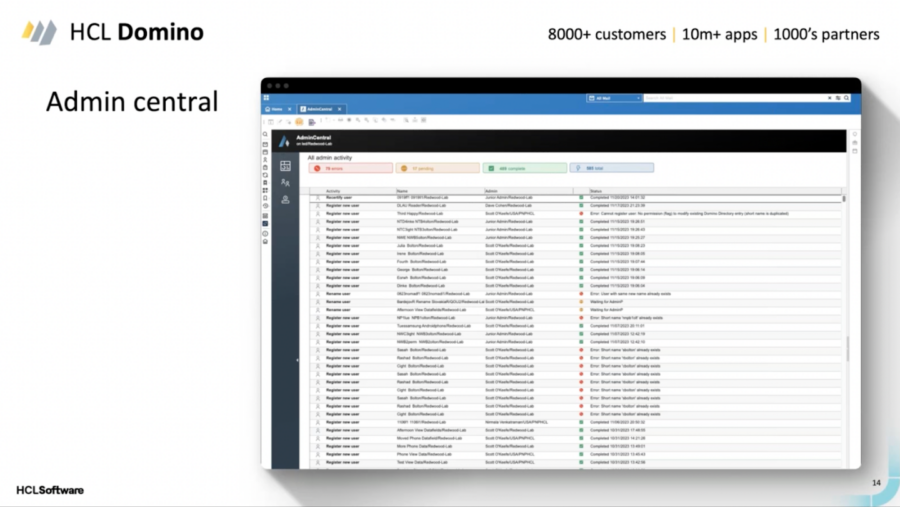Screen dimensions: 900x507
Task: Click the bottom calendar icon in the right side panel
Action: pyautogui.click(x=855, y=151)
